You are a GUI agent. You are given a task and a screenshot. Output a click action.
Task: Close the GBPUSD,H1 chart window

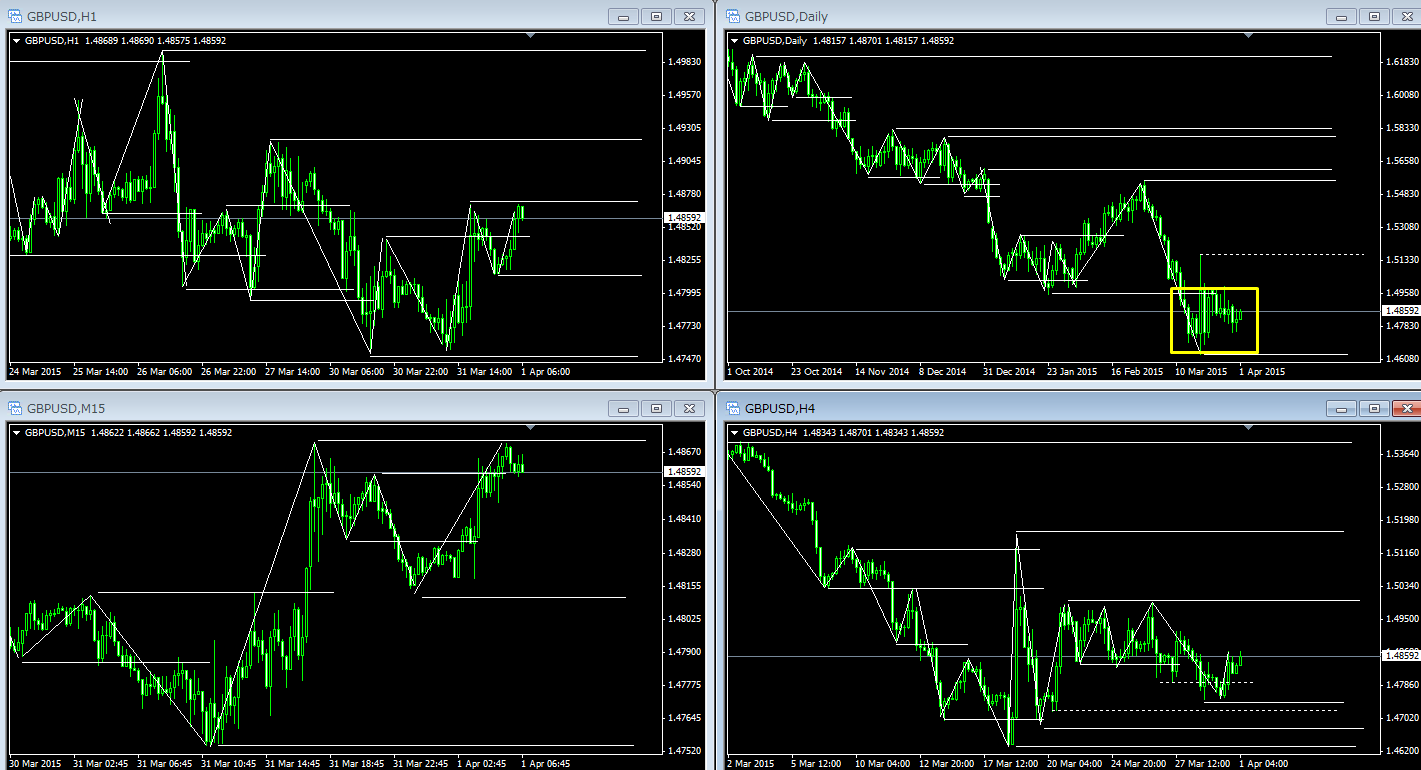click(689, 16)
